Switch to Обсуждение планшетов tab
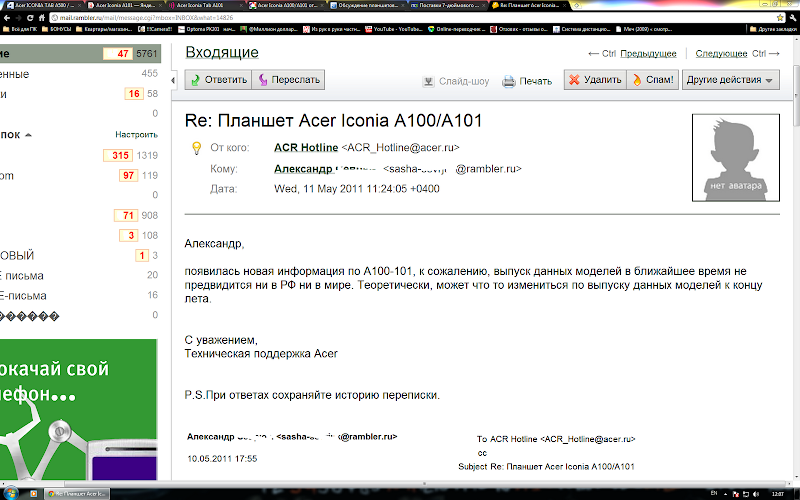Image resolution: width=800 pixels, height=500 pixels. 368,5
